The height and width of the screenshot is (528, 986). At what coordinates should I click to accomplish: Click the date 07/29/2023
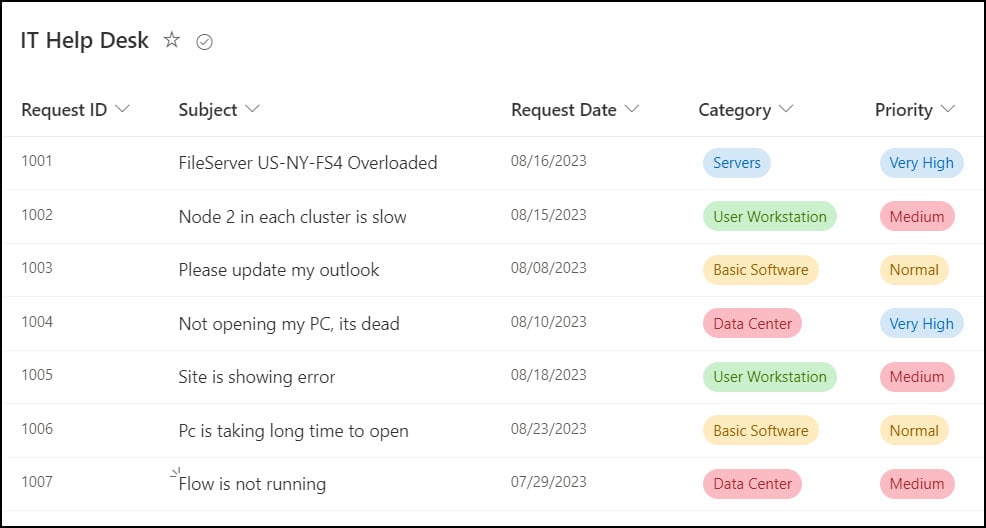[x=548, y=482]
